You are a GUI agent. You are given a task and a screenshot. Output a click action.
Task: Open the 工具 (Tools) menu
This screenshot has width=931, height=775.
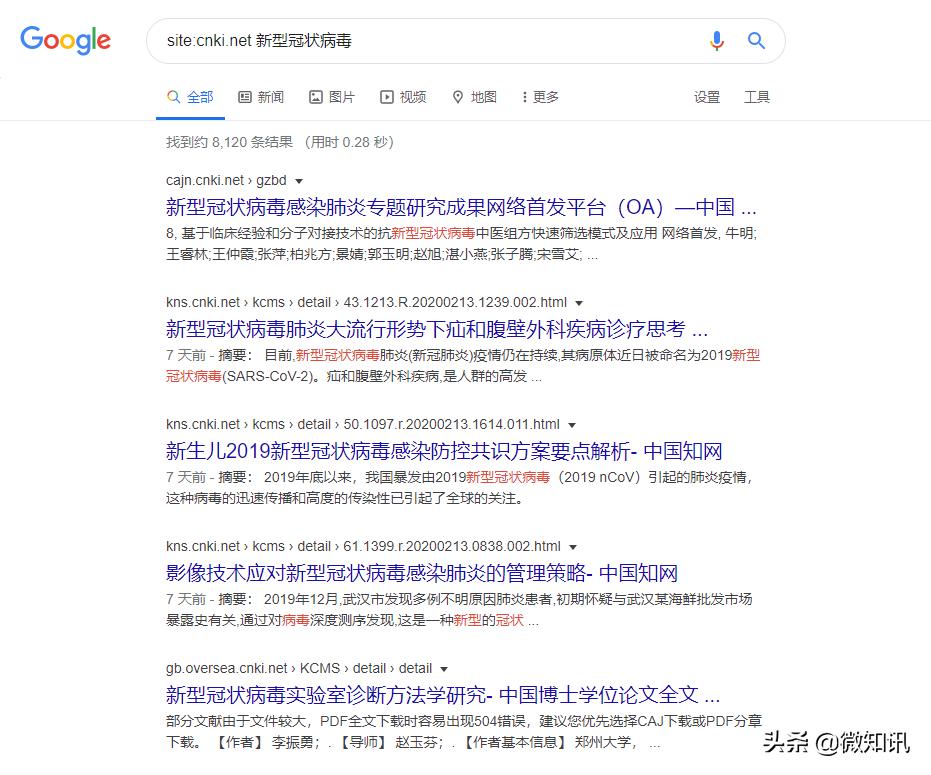click(757, 97)
